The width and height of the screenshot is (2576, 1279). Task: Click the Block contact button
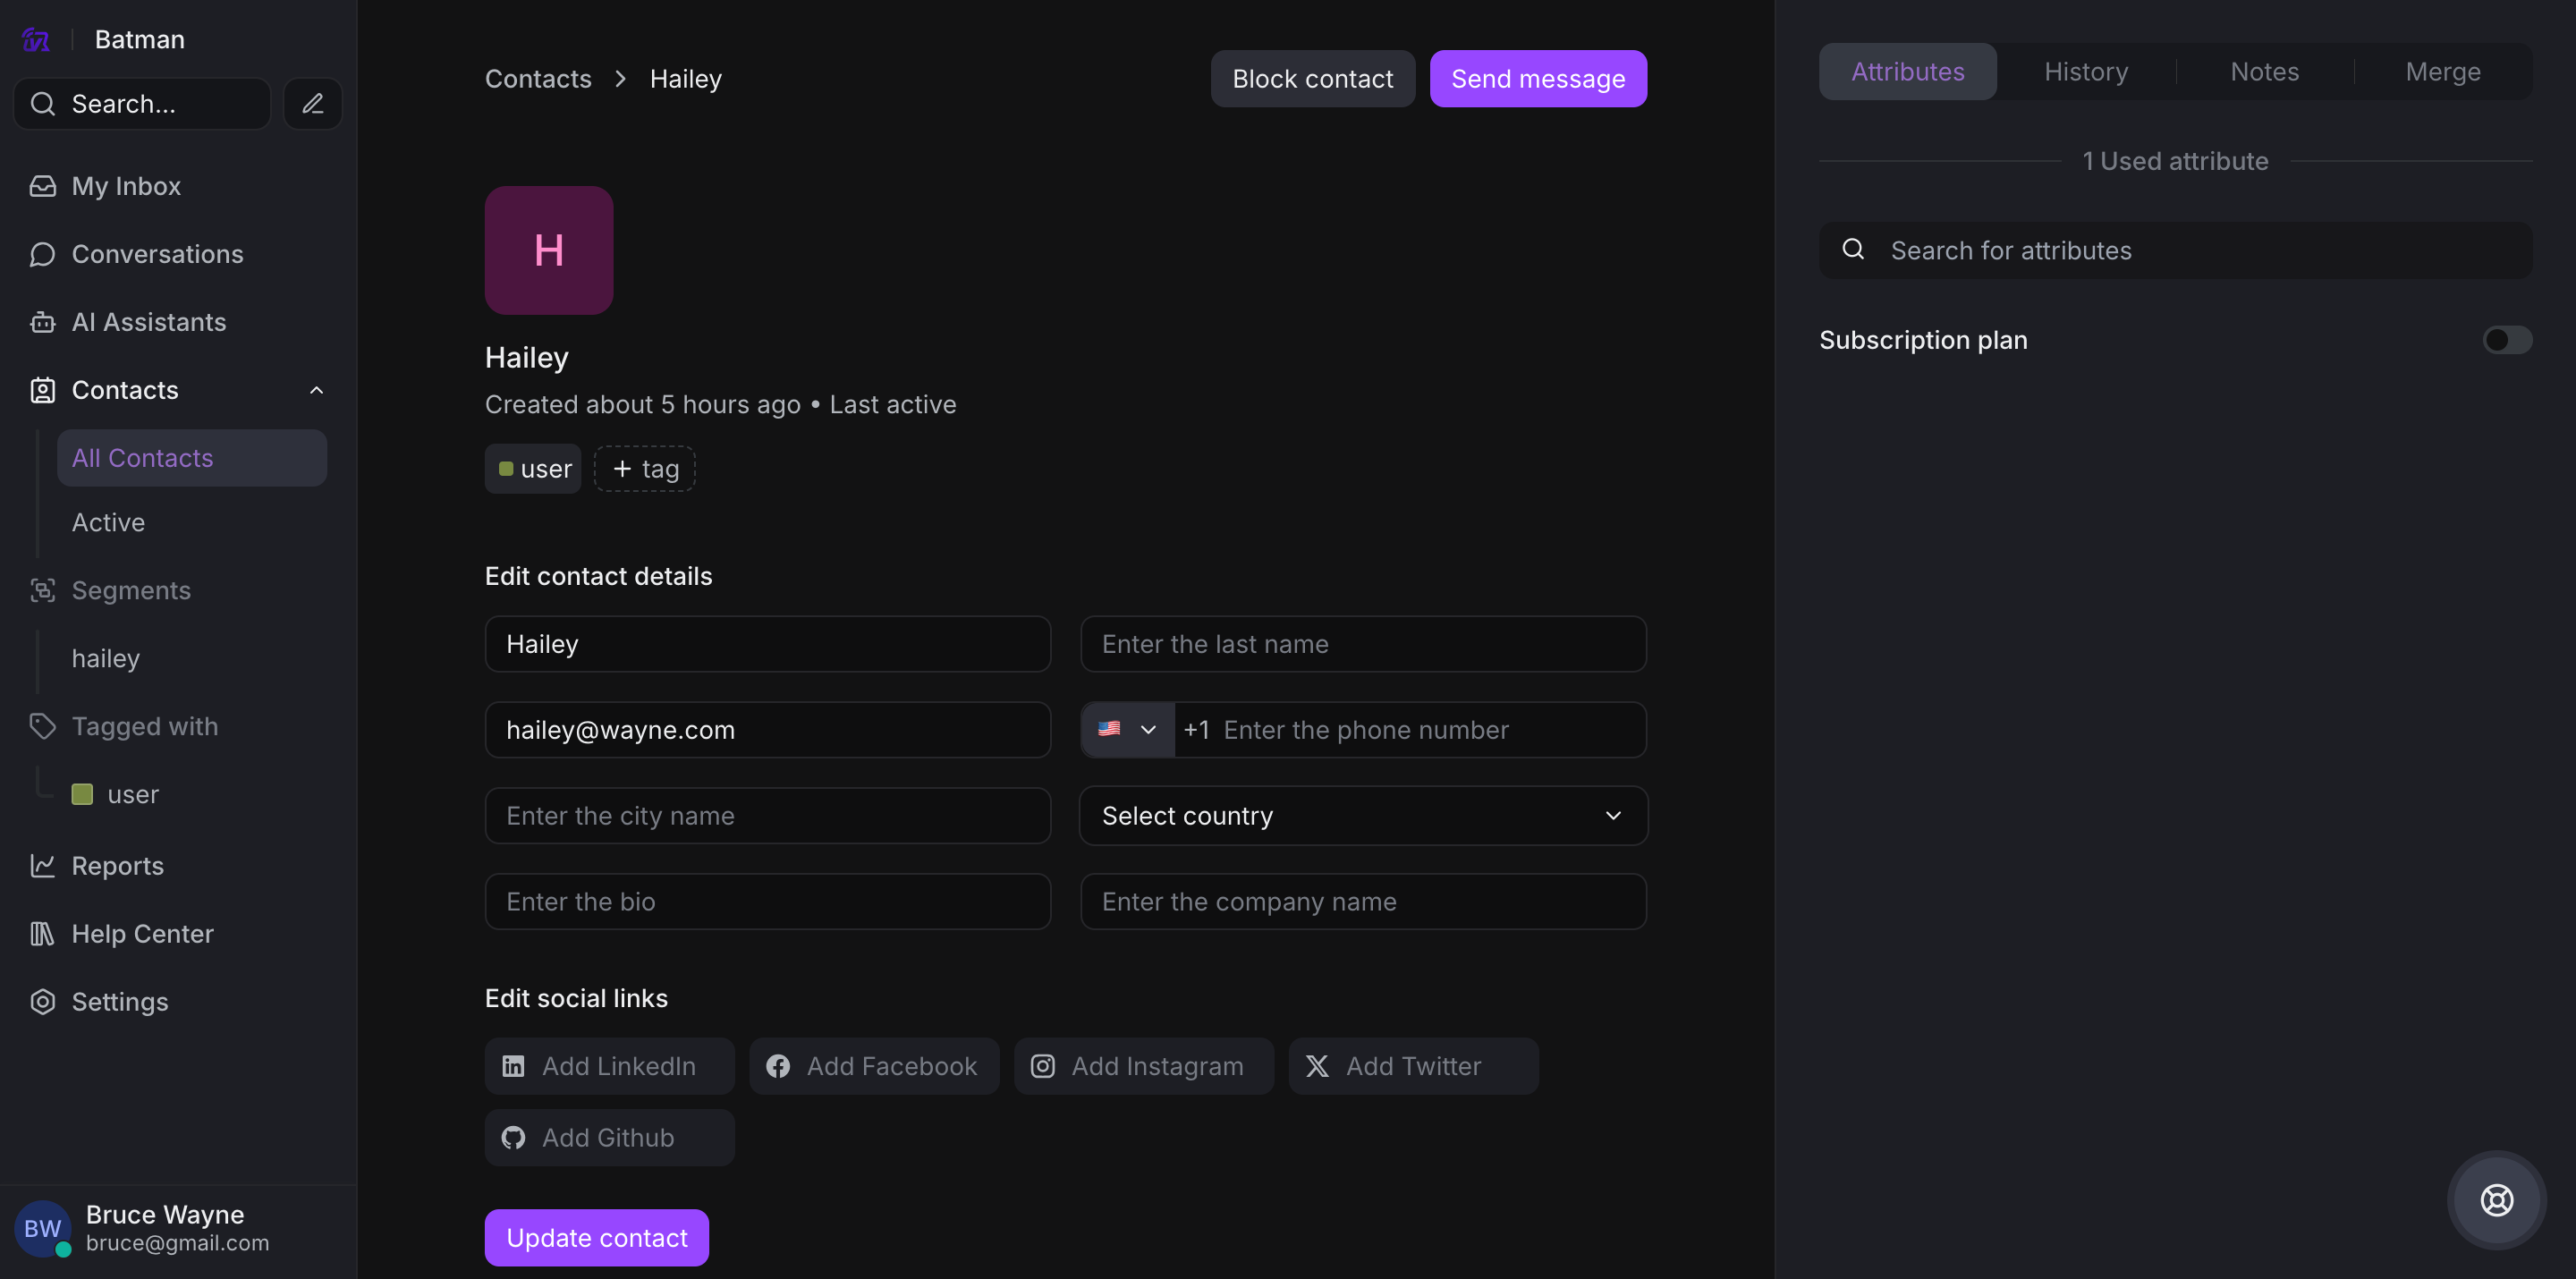(1312, 79)
